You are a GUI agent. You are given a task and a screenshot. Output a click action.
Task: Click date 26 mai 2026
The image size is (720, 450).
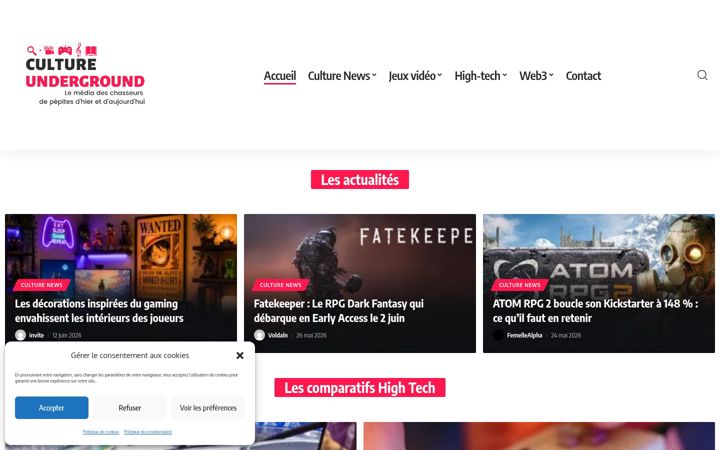311,335
